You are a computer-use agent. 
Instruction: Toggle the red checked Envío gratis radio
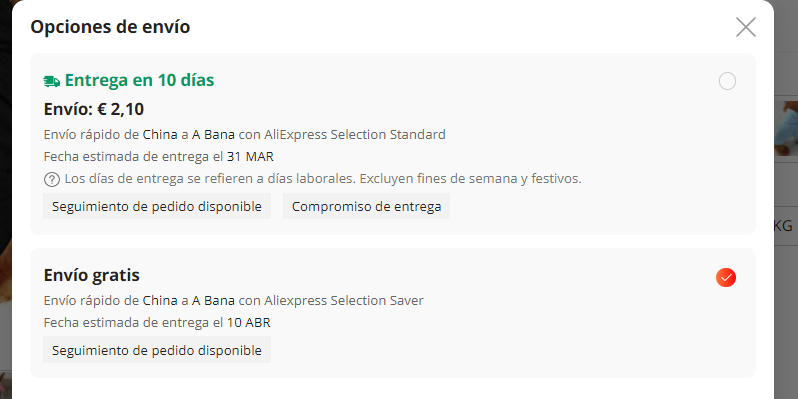(726, 277)
